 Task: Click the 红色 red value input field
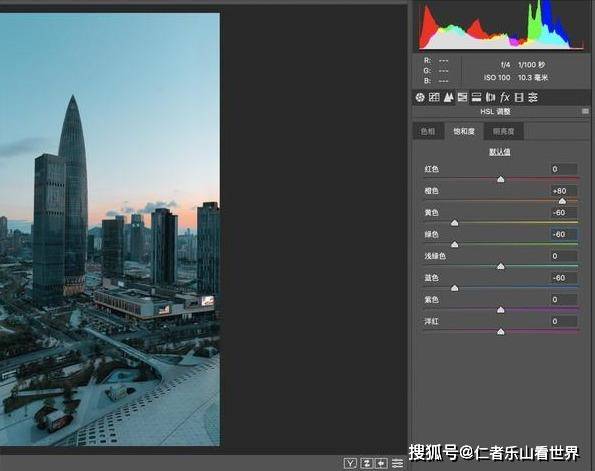tap(564, 169)
